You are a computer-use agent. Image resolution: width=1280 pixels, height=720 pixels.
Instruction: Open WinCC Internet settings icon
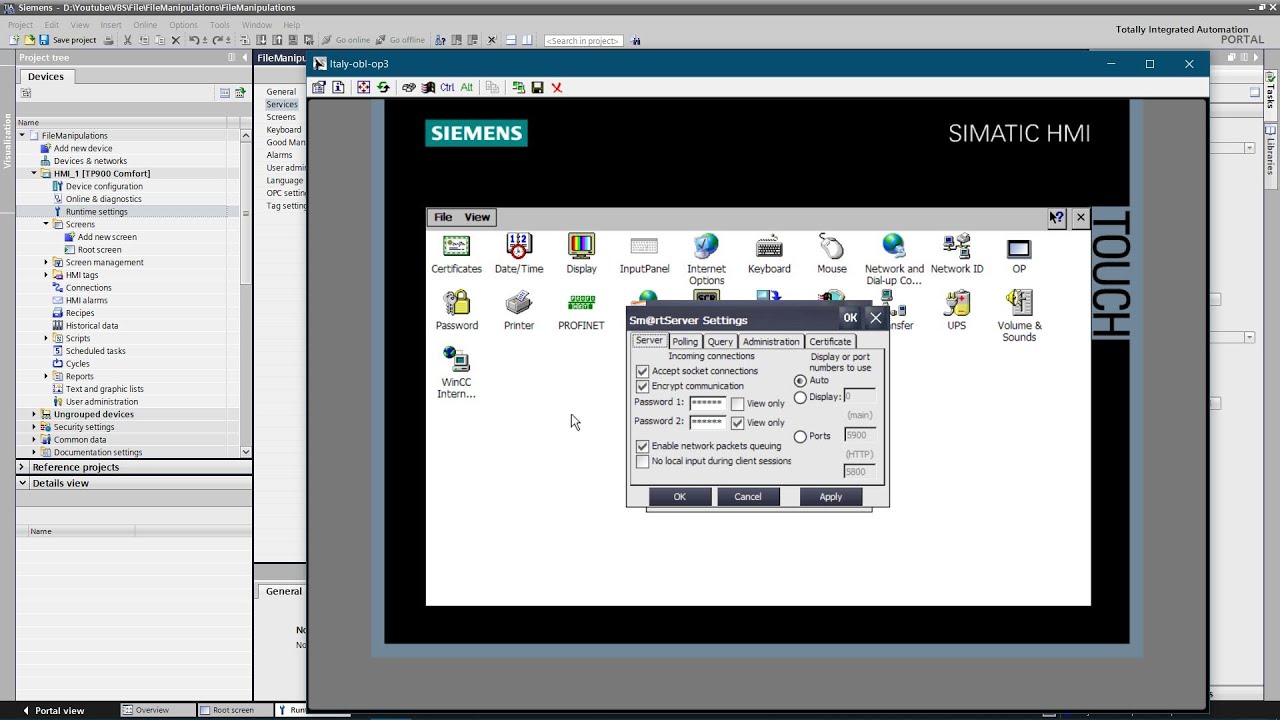pos(456,372)
